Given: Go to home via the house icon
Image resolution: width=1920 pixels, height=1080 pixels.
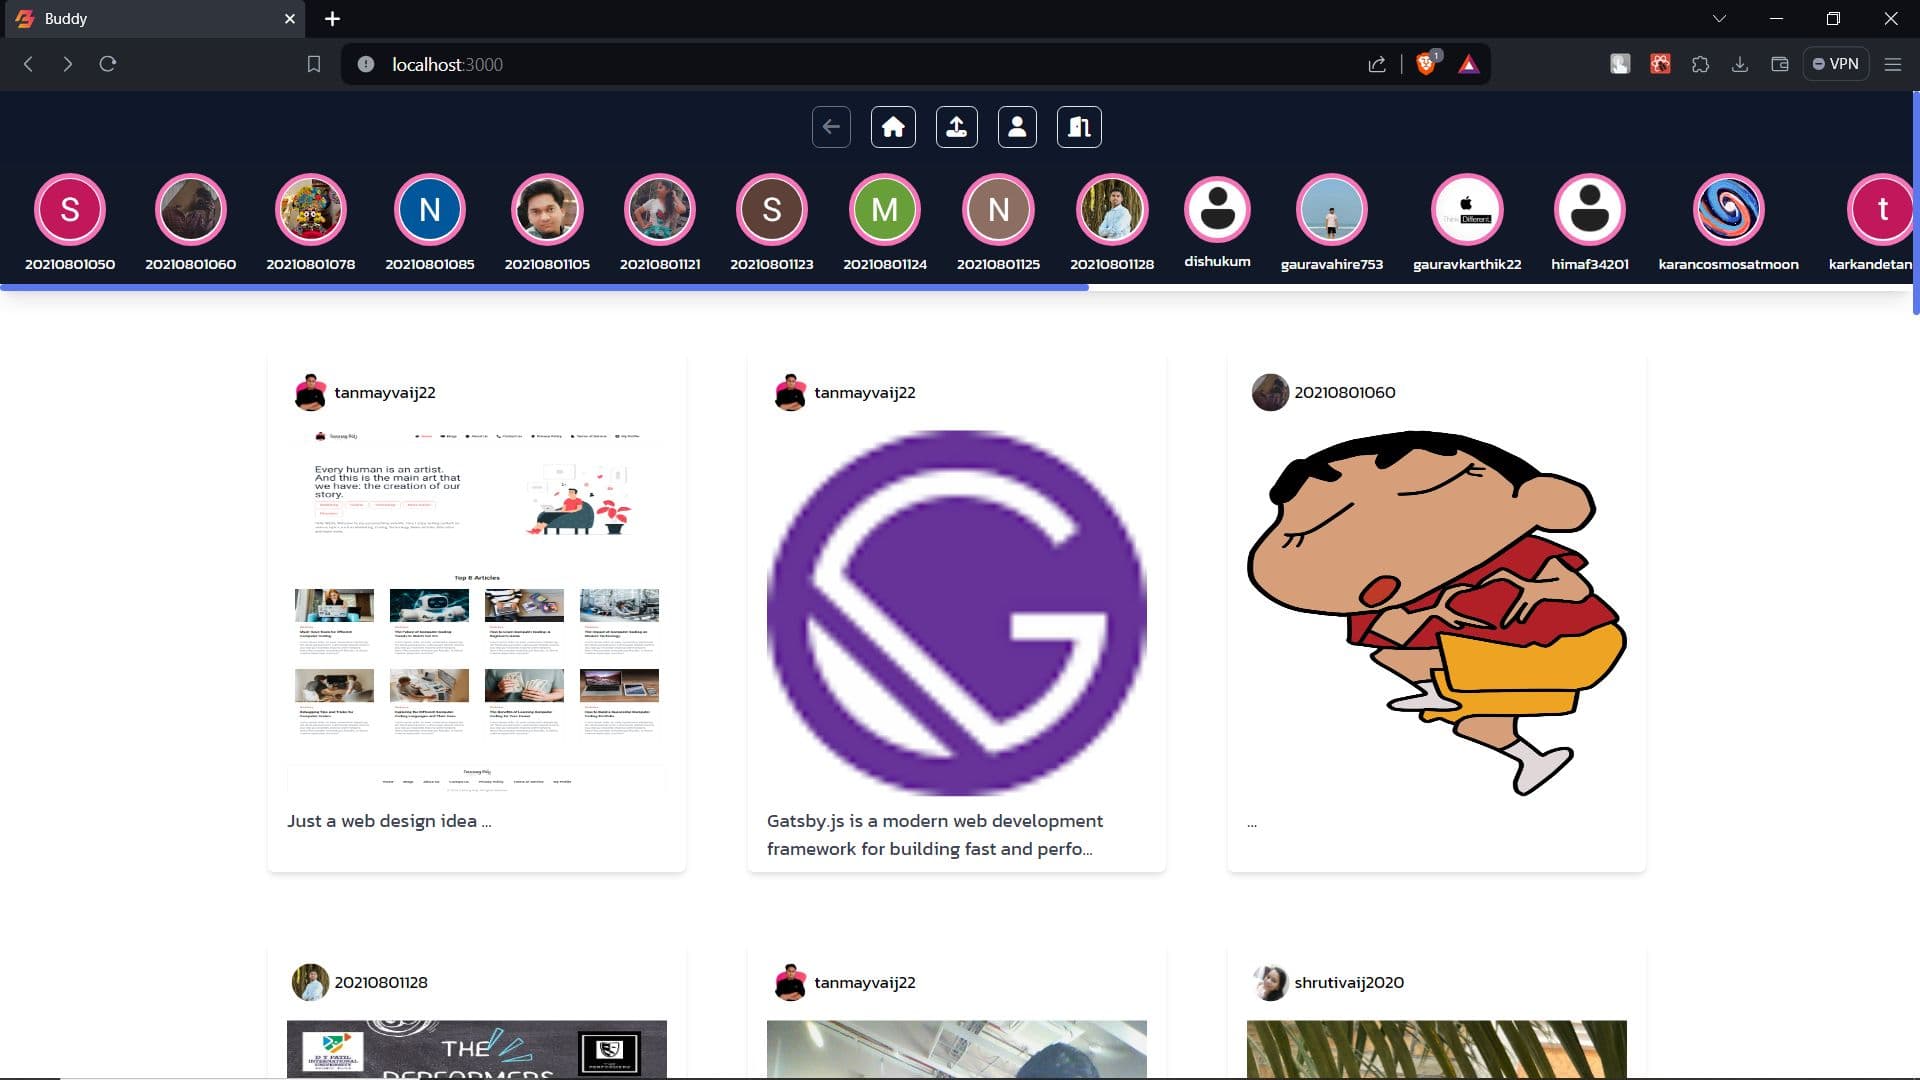Looking at the screenshot, I should pyautogui.click(x=893, y=127).
